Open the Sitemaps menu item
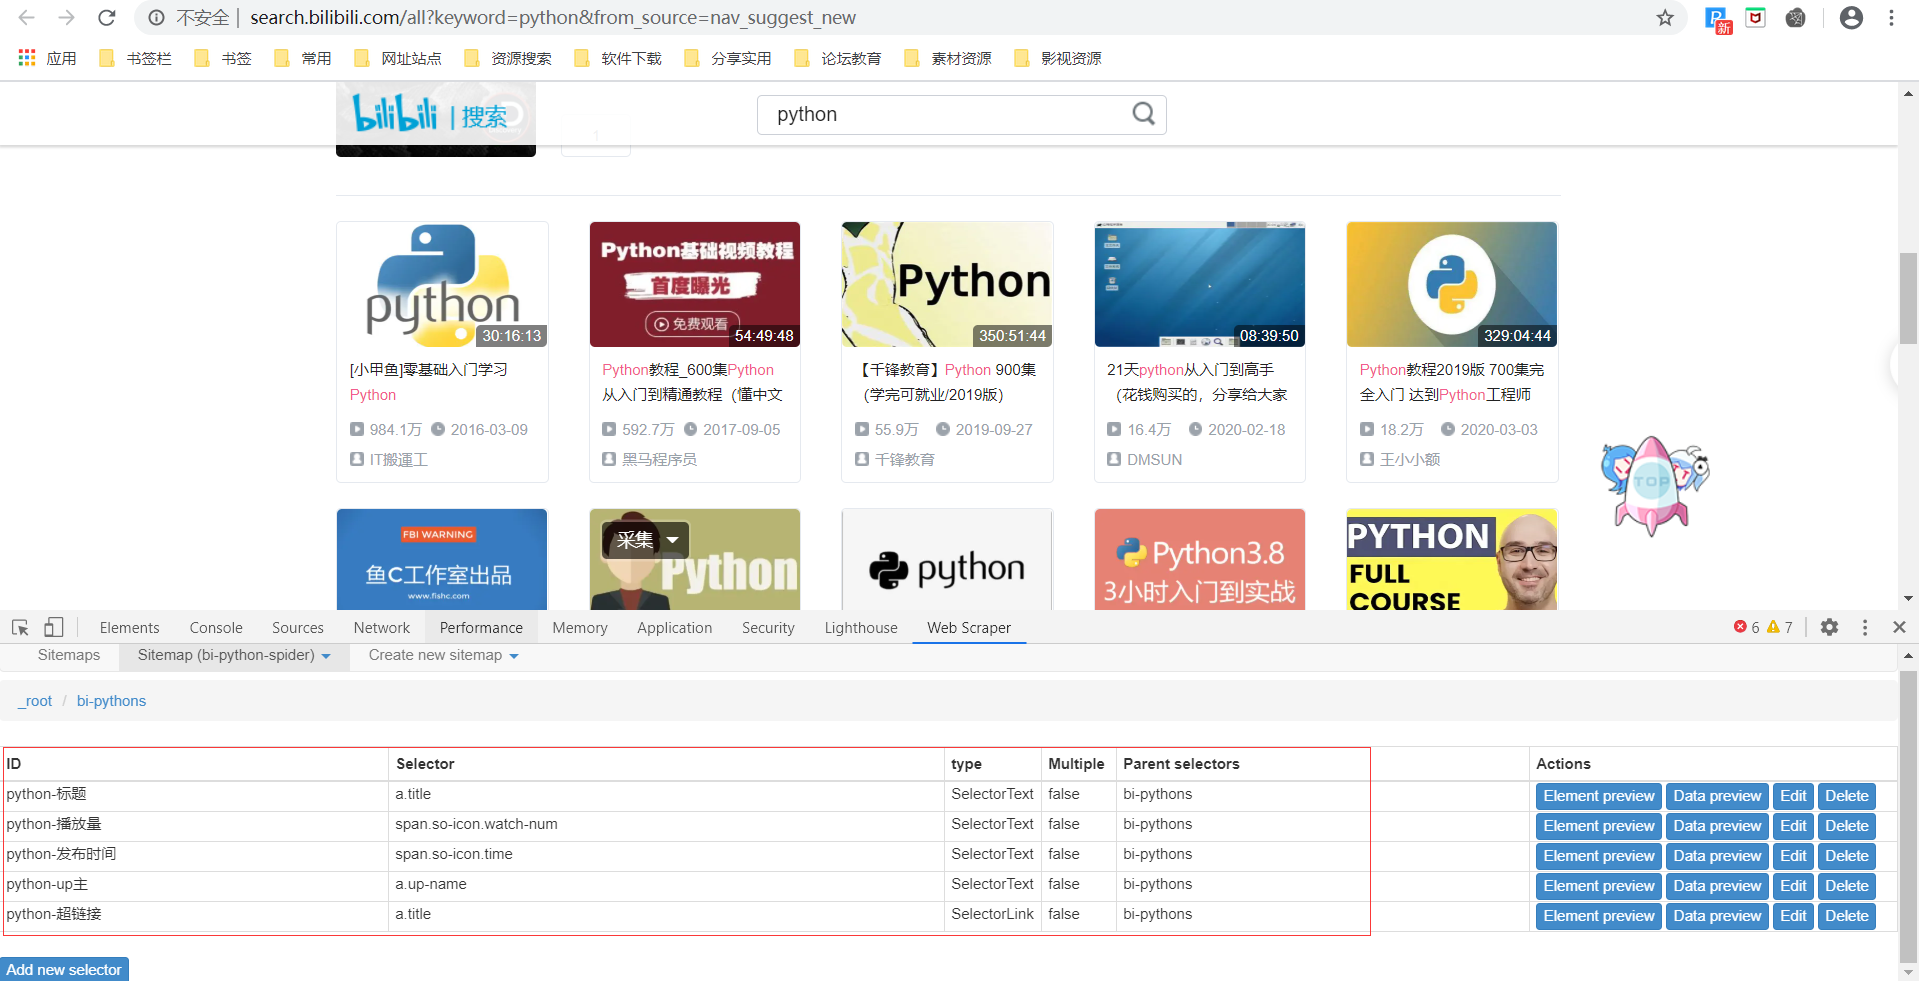 pos(69,655)
